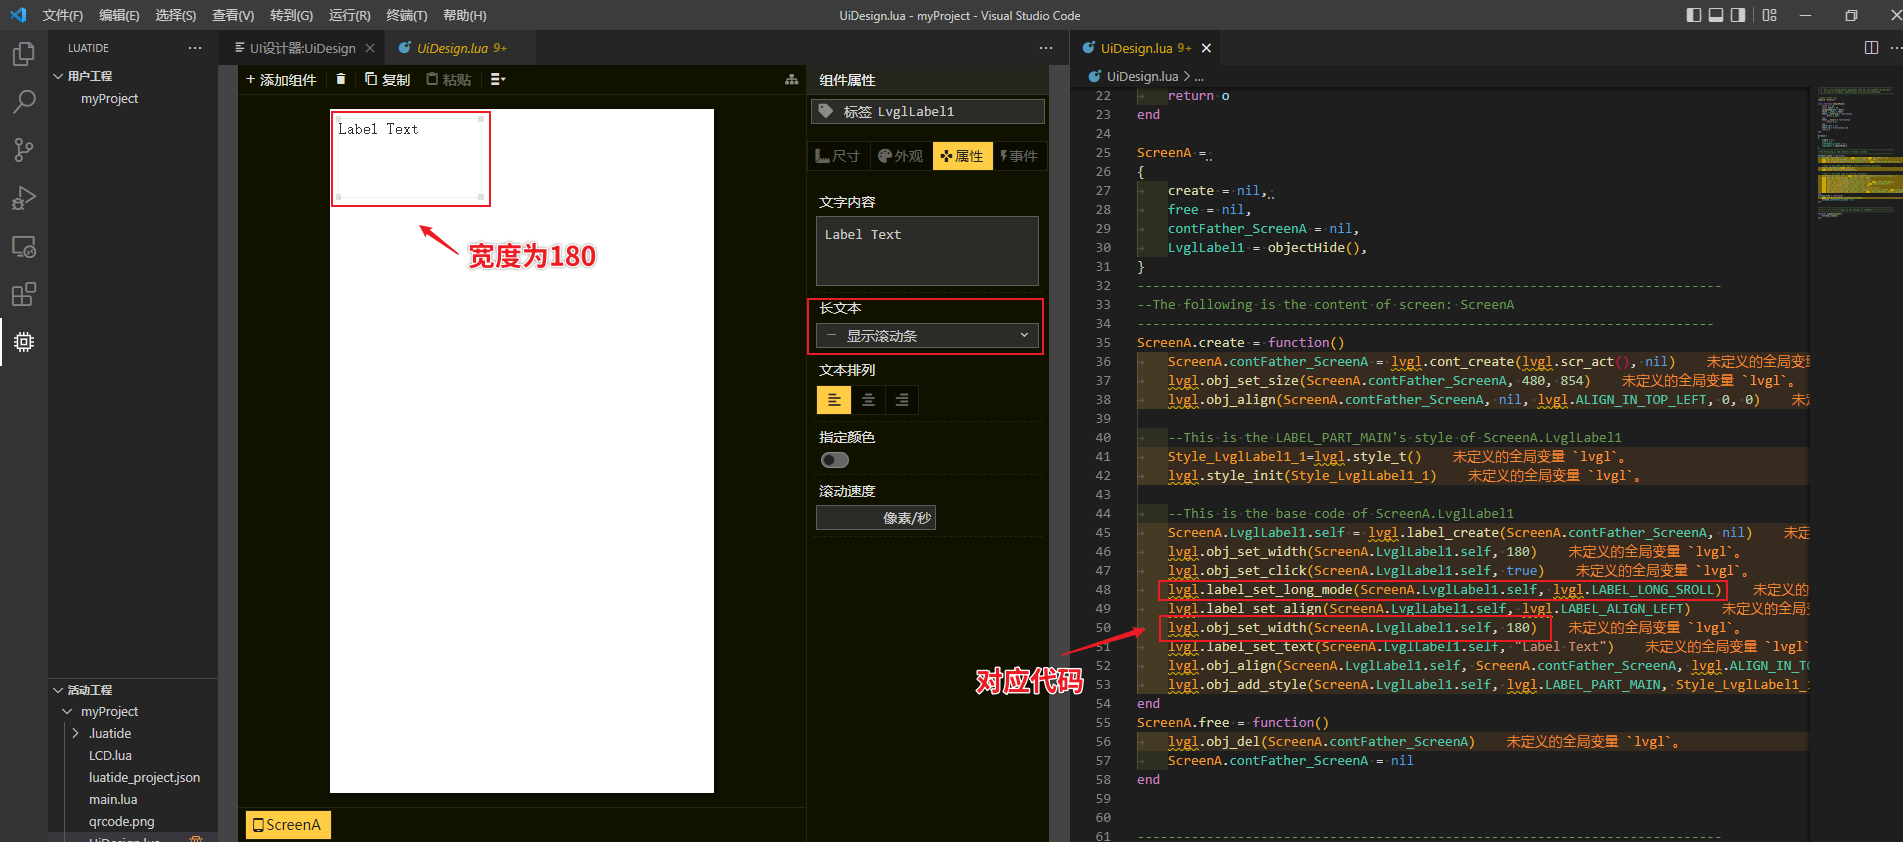
Task: Open the Explorer view in activity bar
Action: (x=24, y=54)
